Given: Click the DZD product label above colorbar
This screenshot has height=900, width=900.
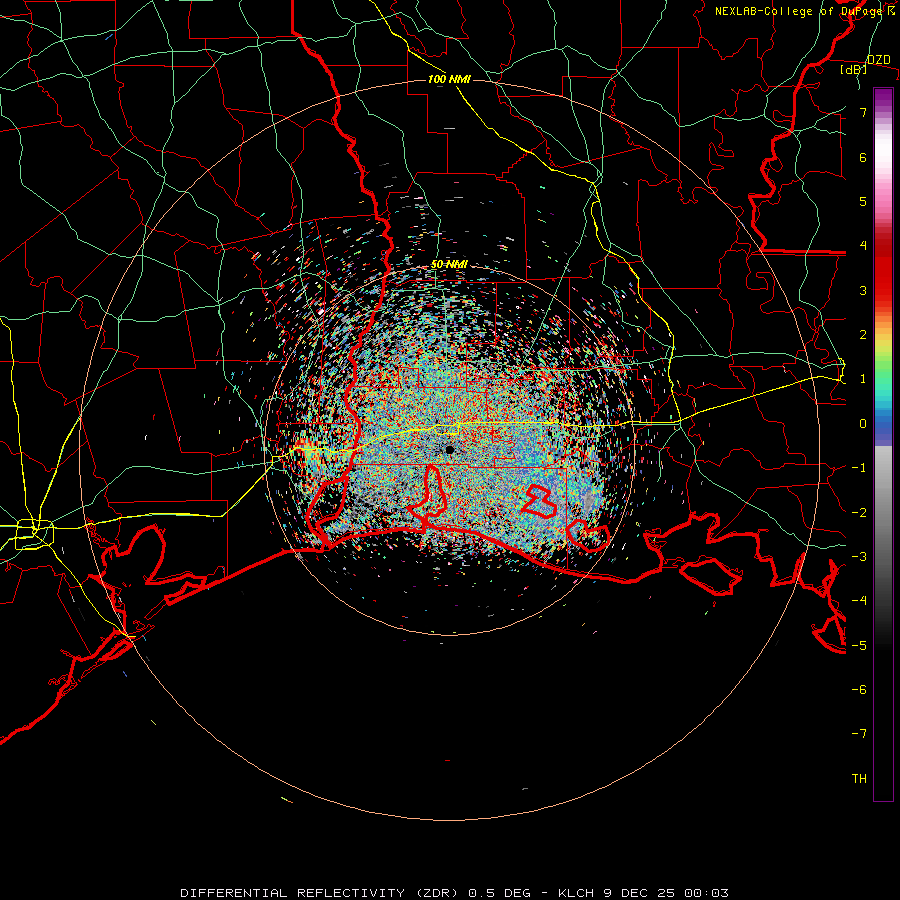Looking at the screenshot, I should tap(878, 60).
